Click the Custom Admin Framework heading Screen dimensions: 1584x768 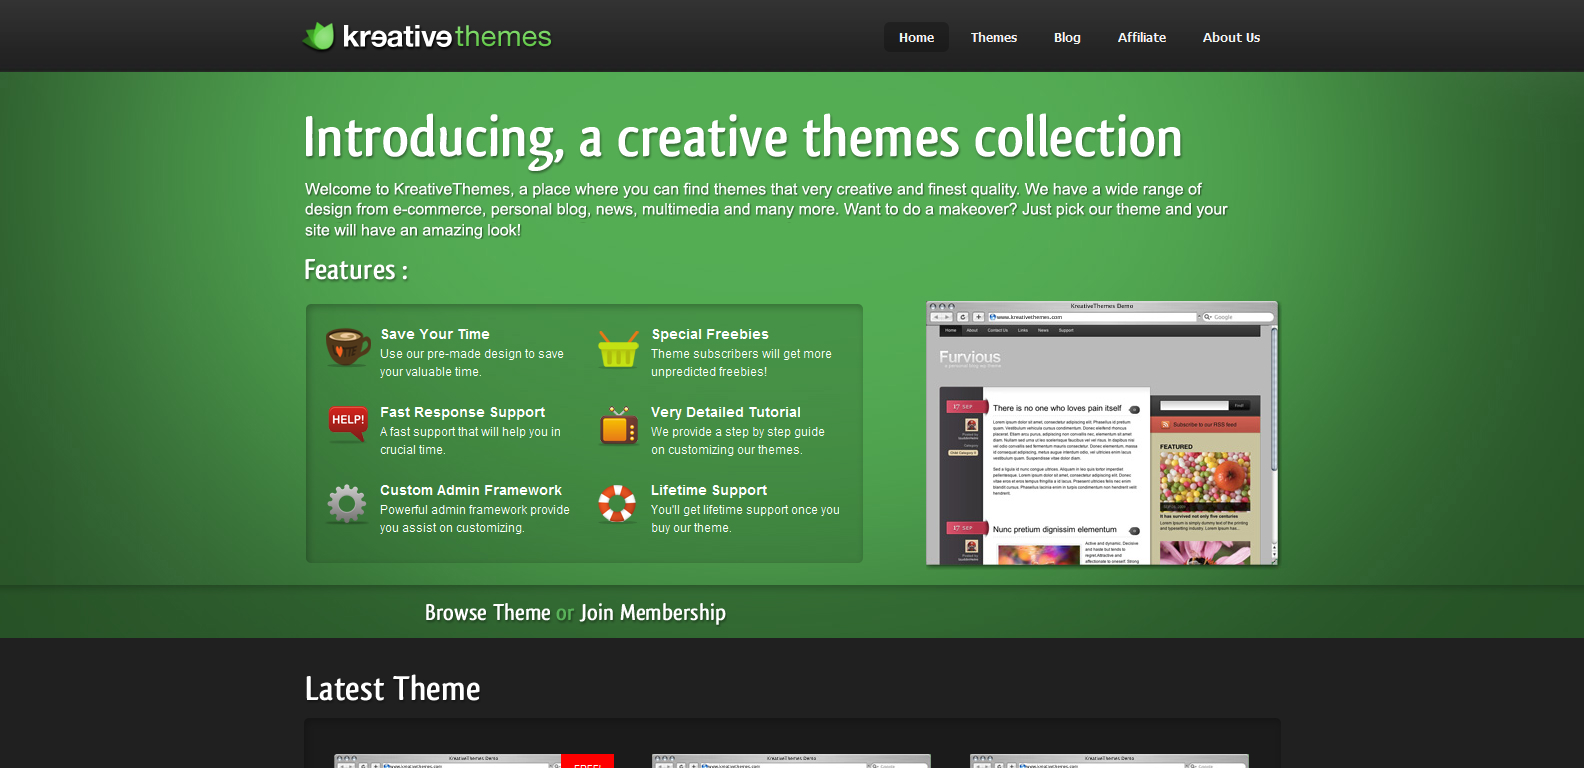tap(471, 490)
